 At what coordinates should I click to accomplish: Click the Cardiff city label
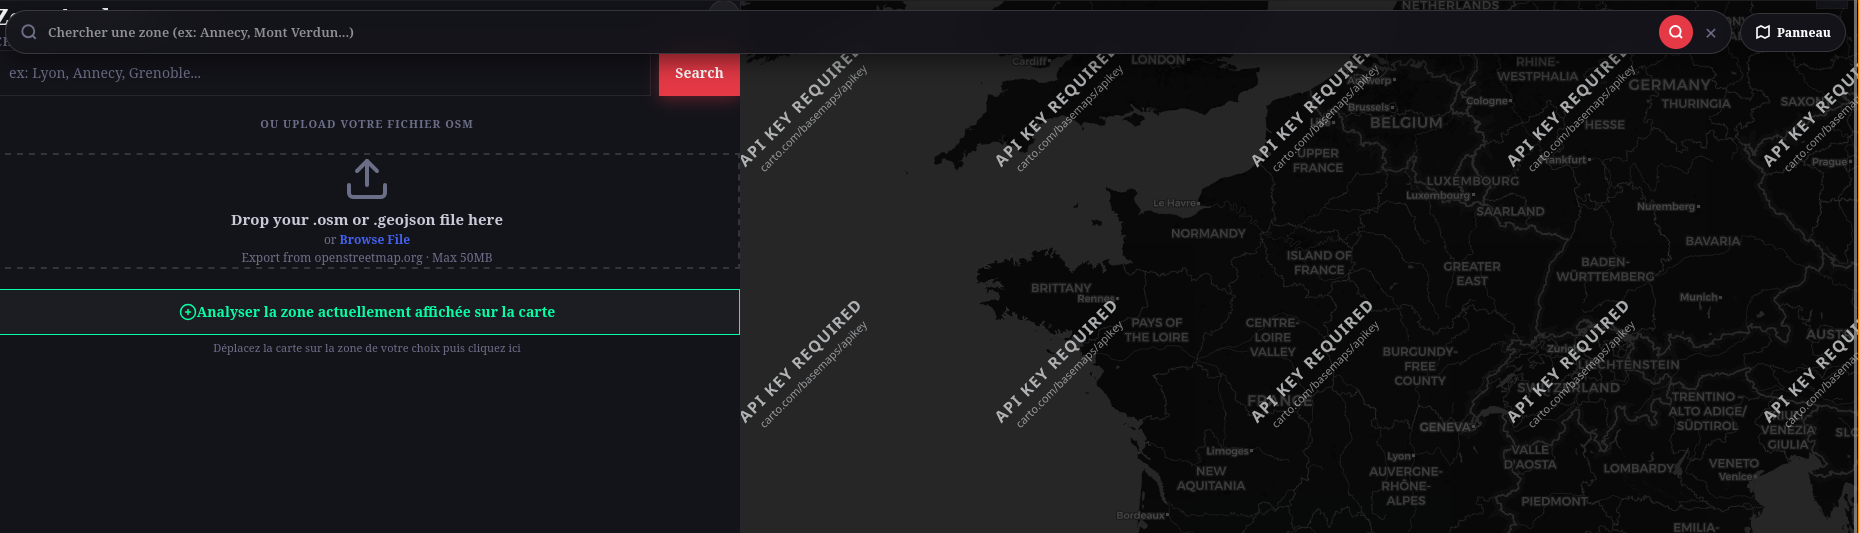[x=1030, y=61]
